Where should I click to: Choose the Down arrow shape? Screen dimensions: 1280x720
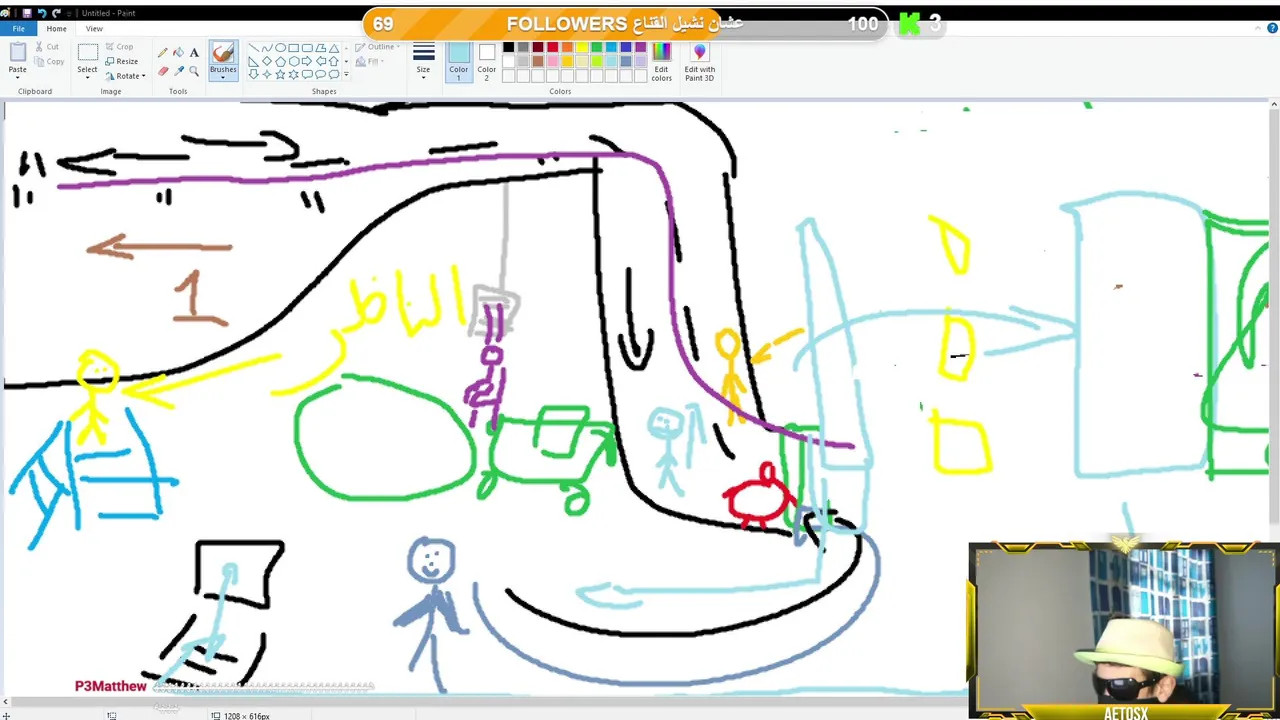click(253, 74)
